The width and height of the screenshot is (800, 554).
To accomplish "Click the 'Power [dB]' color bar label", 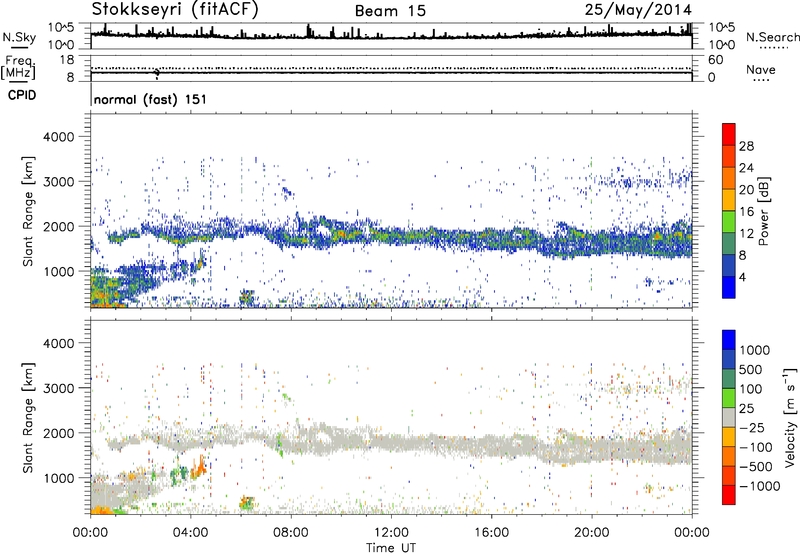I will click(763, 212).
